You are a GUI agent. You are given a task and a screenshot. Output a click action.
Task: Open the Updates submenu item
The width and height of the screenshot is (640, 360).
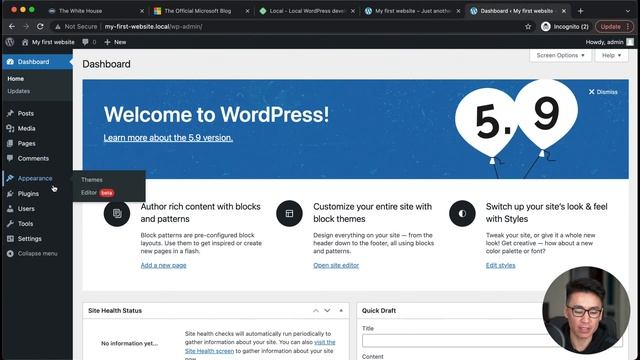point(19,91)
